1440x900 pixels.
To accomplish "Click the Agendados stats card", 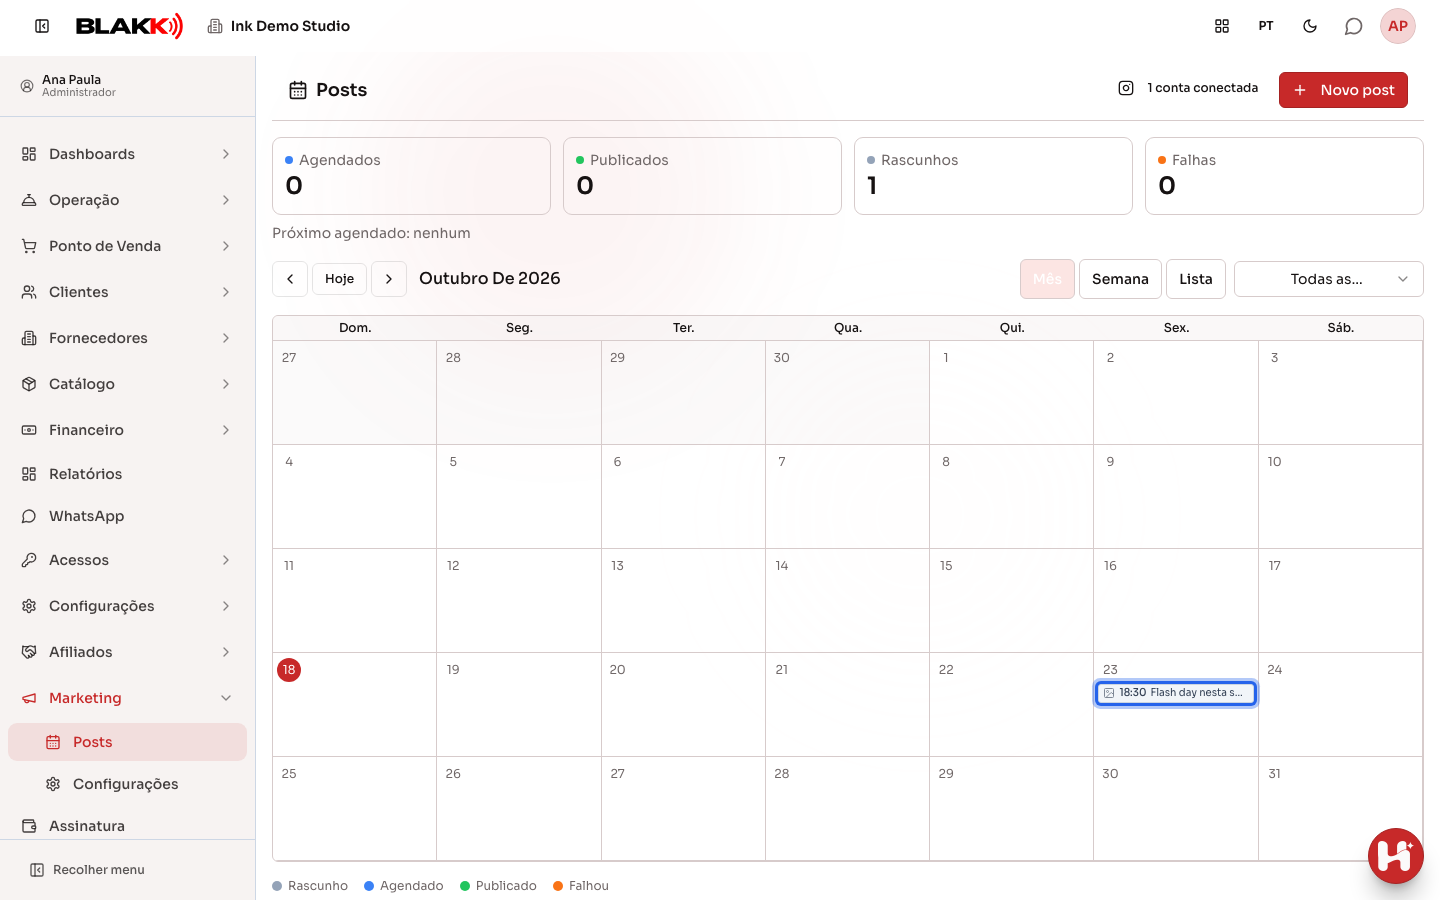I will point(411,176).
